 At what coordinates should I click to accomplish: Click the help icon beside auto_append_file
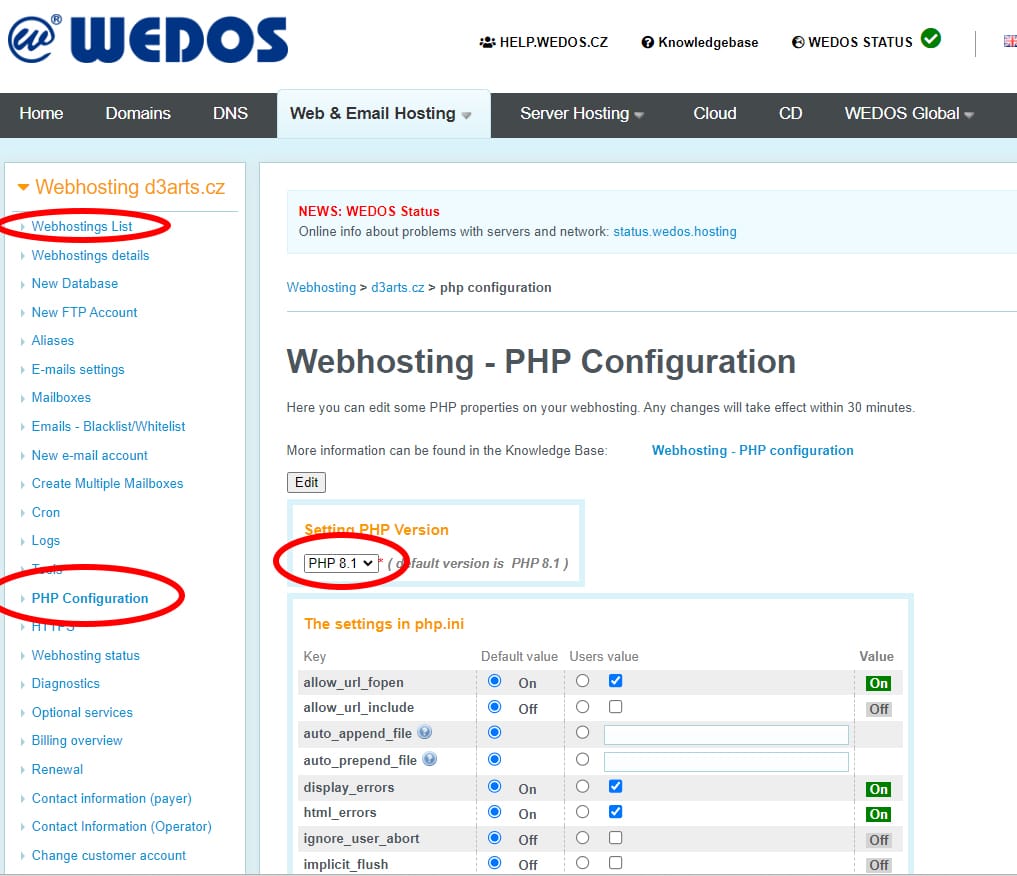425,733
